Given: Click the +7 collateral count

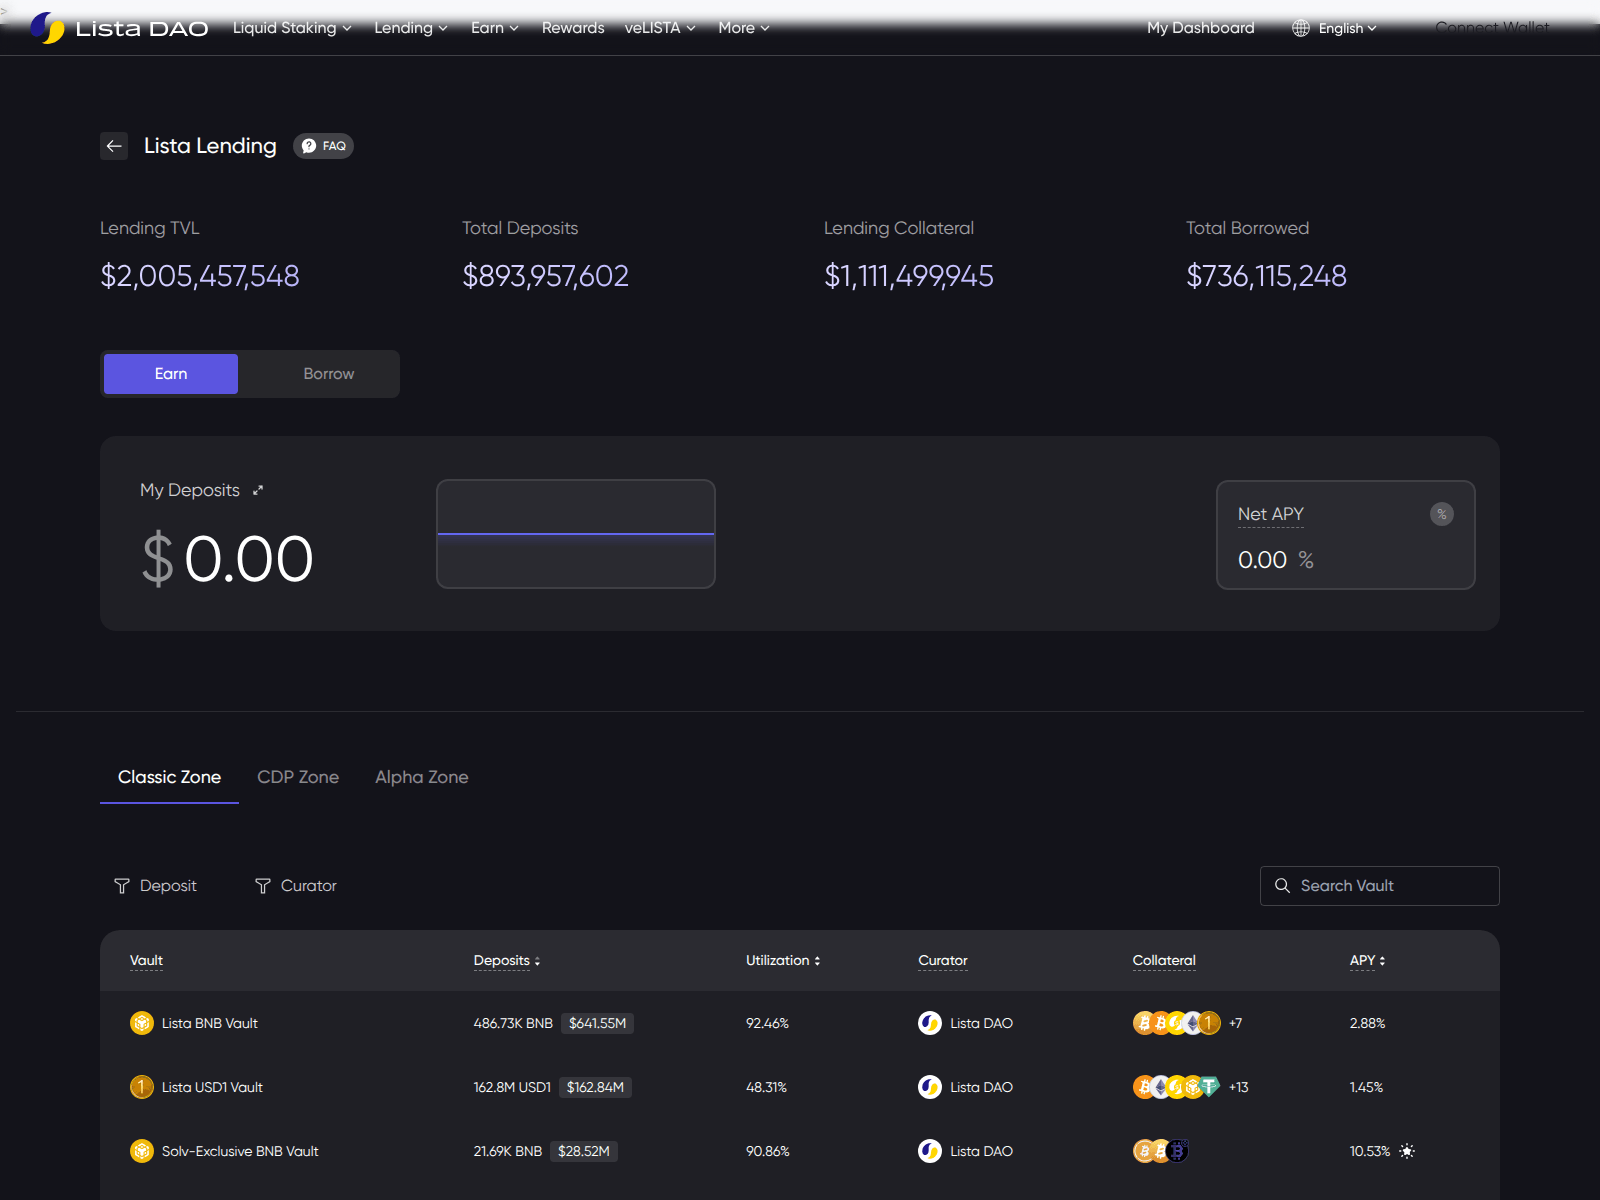Looking at the screenshot, I should pyautogui.click(x=1236, y=1023).
